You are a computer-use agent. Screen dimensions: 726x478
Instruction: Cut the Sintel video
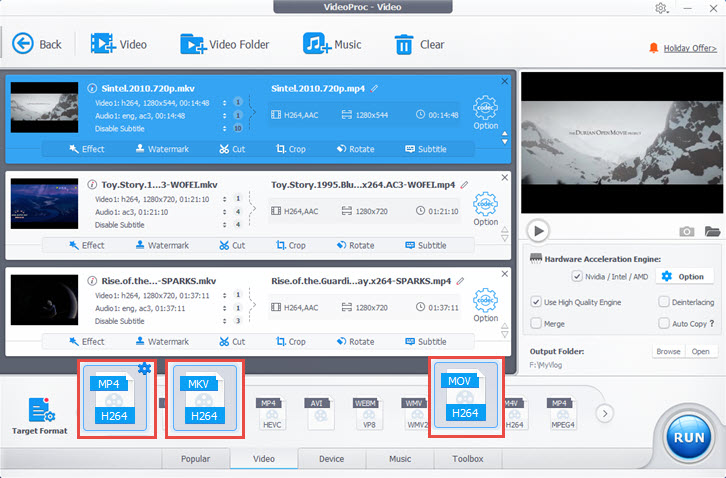point(232,149)
